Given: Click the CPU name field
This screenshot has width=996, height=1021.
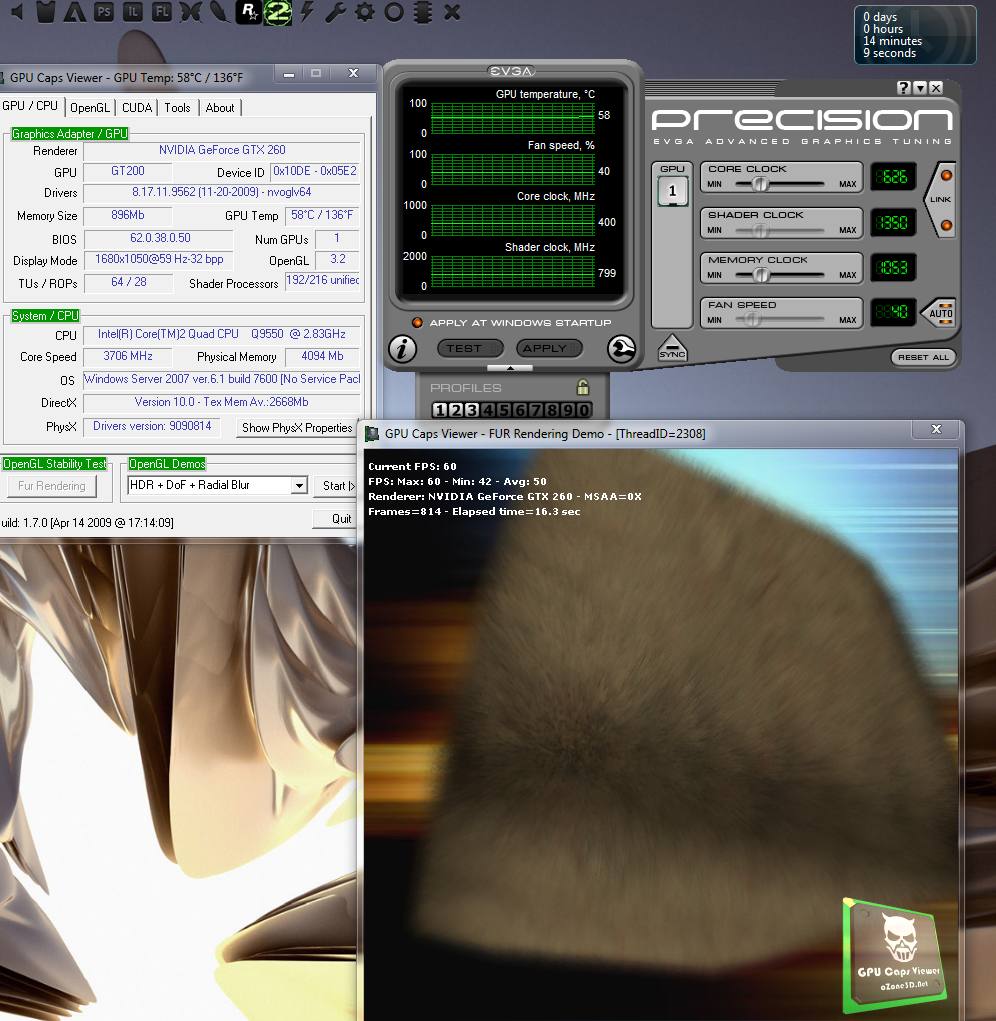Looking at the screenshot, I should tap(222, 335).
